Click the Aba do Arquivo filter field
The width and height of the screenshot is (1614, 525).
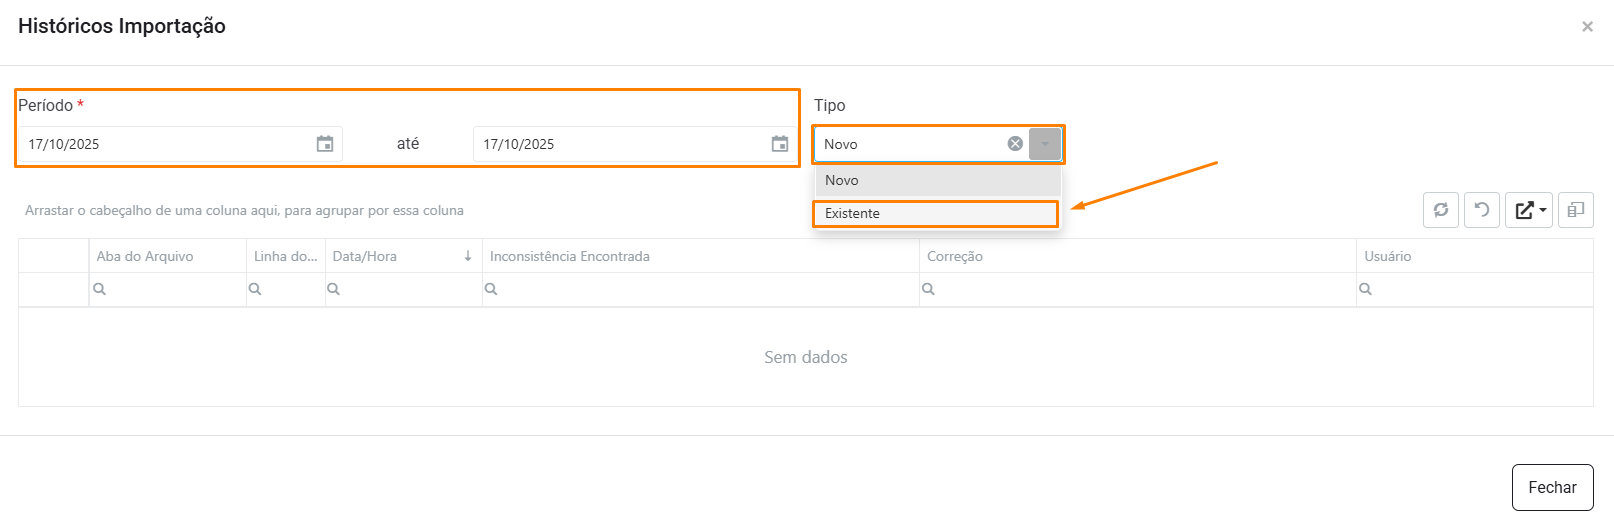pos(175,289)
